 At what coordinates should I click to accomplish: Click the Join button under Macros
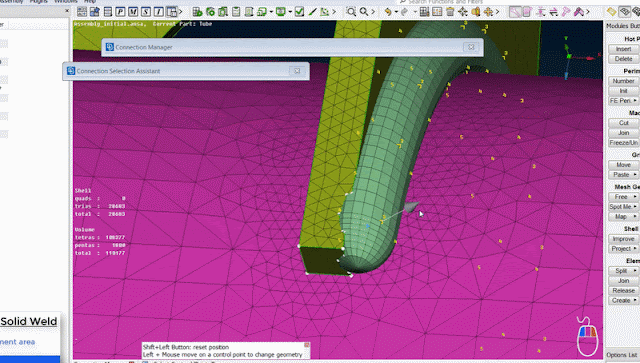pos(624,133)
